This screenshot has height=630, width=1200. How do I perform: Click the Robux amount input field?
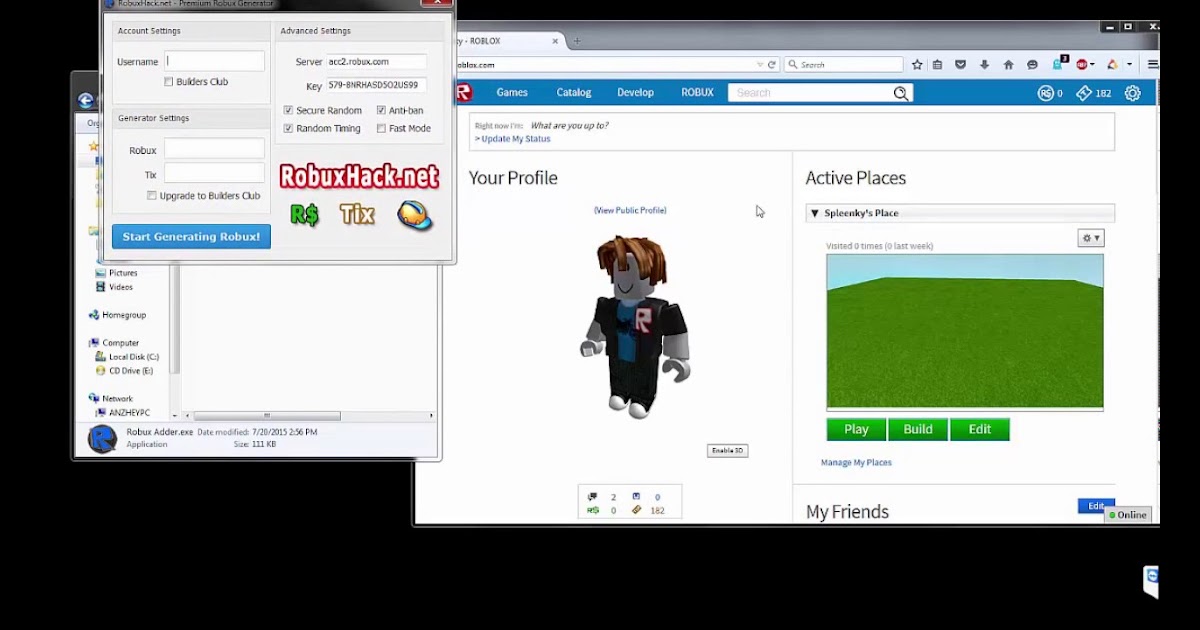[x=214, y=149]
